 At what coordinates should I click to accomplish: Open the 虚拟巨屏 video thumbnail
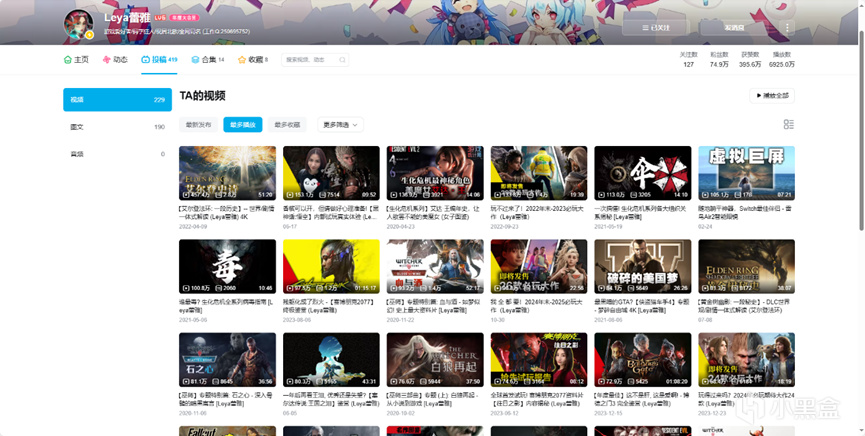746,173
